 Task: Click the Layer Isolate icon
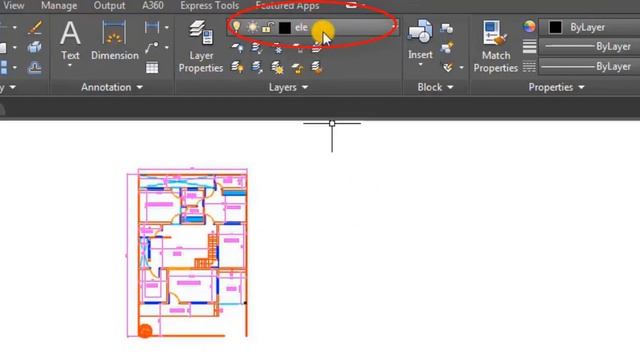tap(257, 48)
